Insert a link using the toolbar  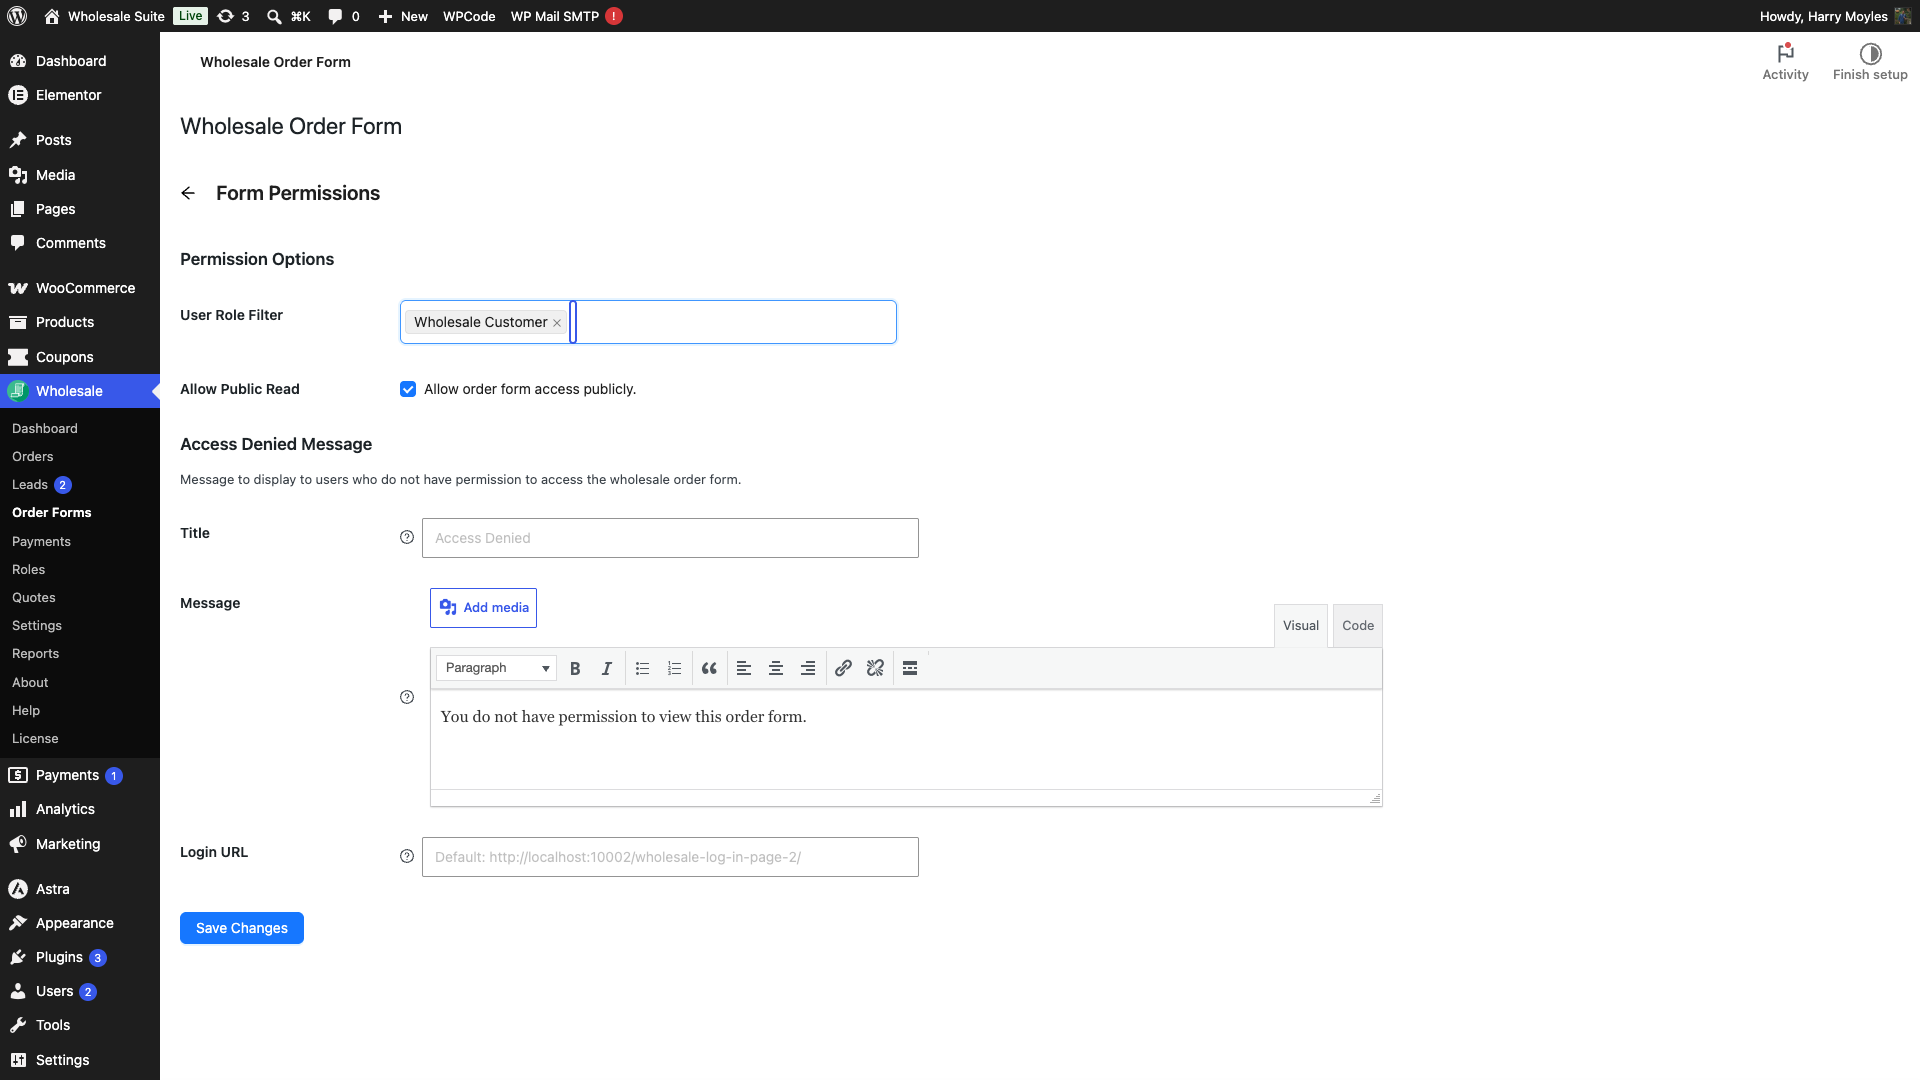click(x=843, y=668)
